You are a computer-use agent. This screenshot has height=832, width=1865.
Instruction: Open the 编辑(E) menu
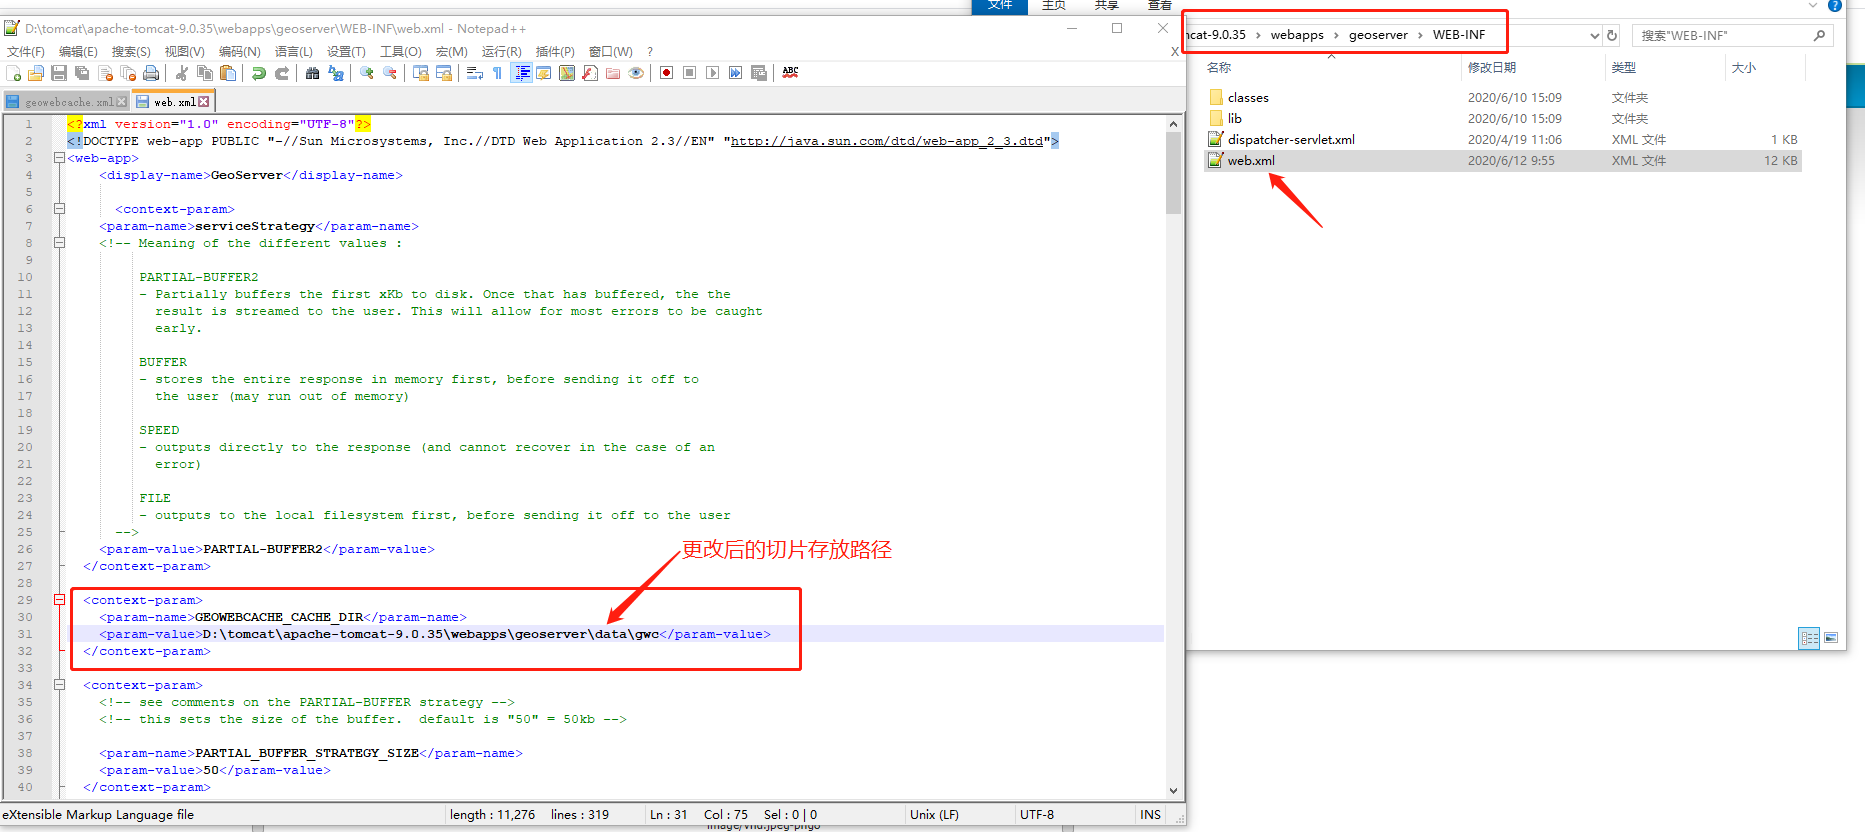pyautogui.click(x=78, y=52)
